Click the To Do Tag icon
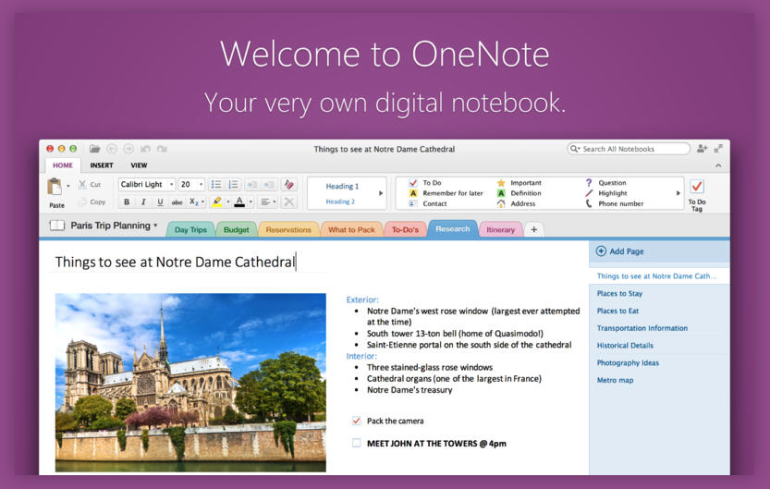Viewport: 770px width, 489px height. pyautogui.click(x=696, y=187)
